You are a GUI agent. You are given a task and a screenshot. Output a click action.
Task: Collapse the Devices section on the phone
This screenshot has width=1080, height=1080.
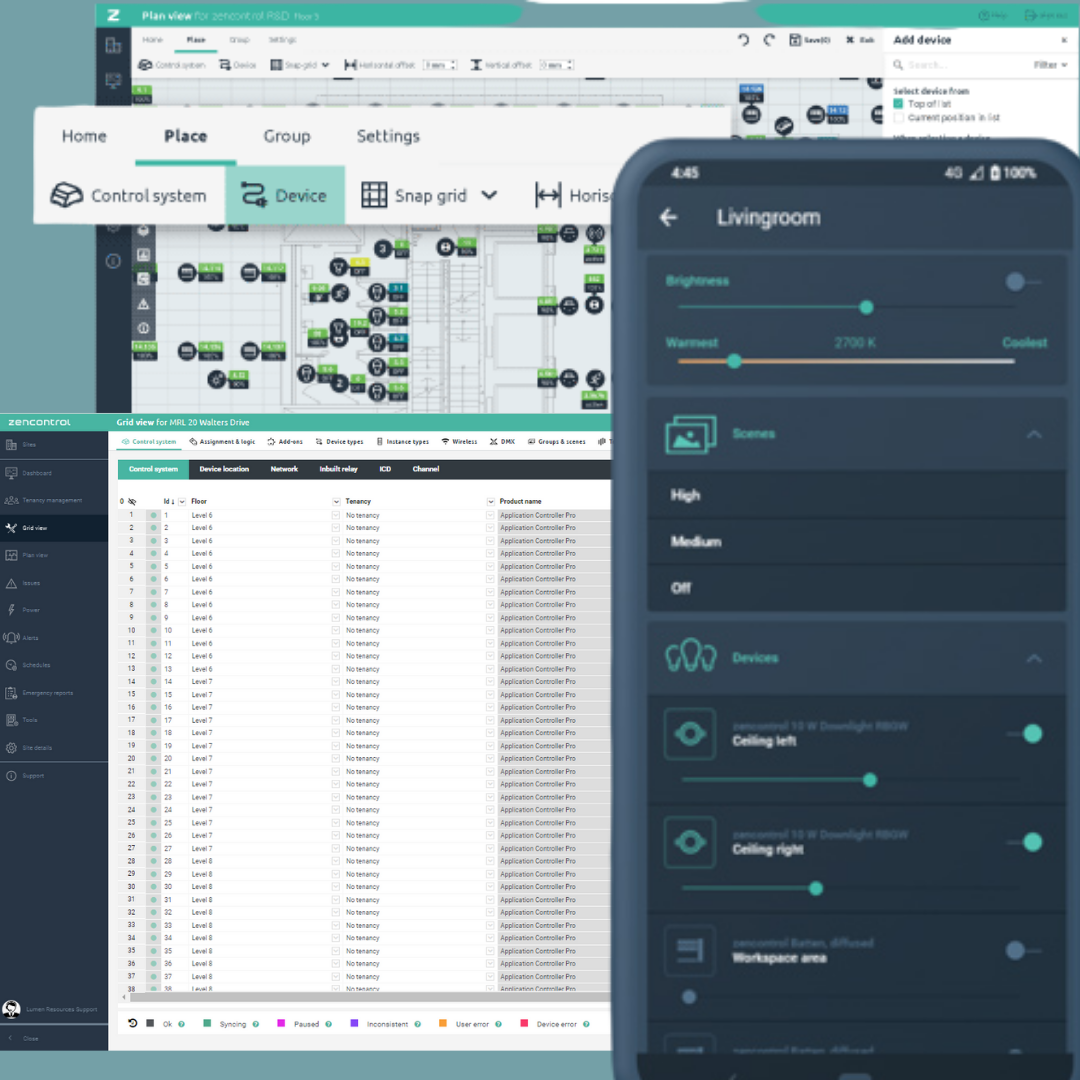1034,658
